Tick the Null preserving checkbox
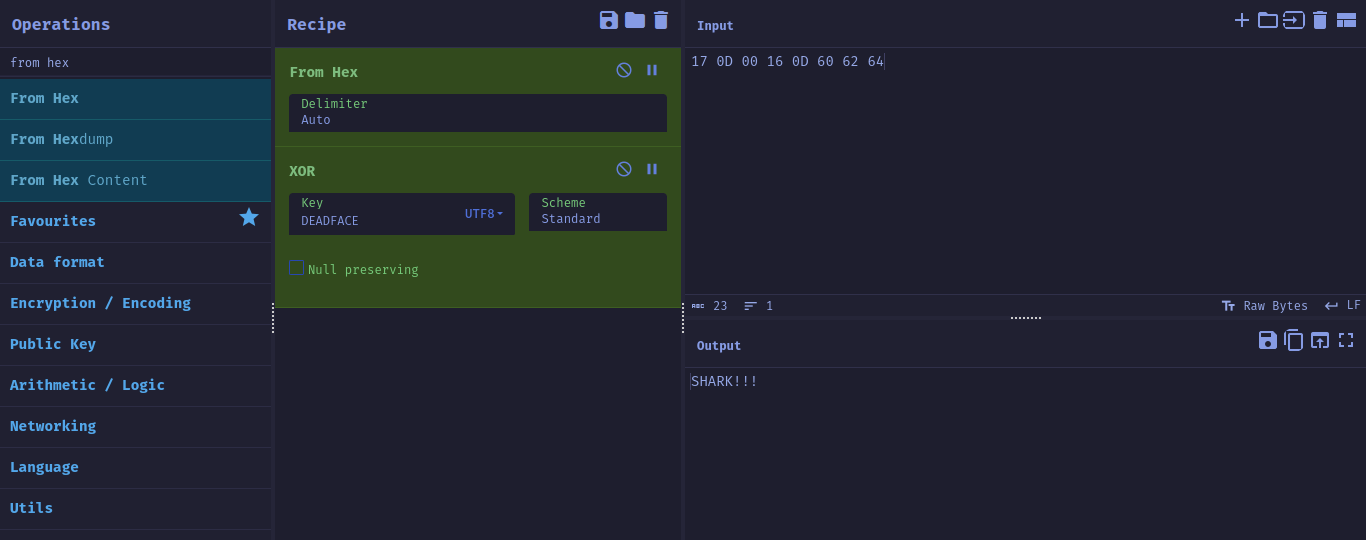1366x540 pixels. (x=296, y=268)
